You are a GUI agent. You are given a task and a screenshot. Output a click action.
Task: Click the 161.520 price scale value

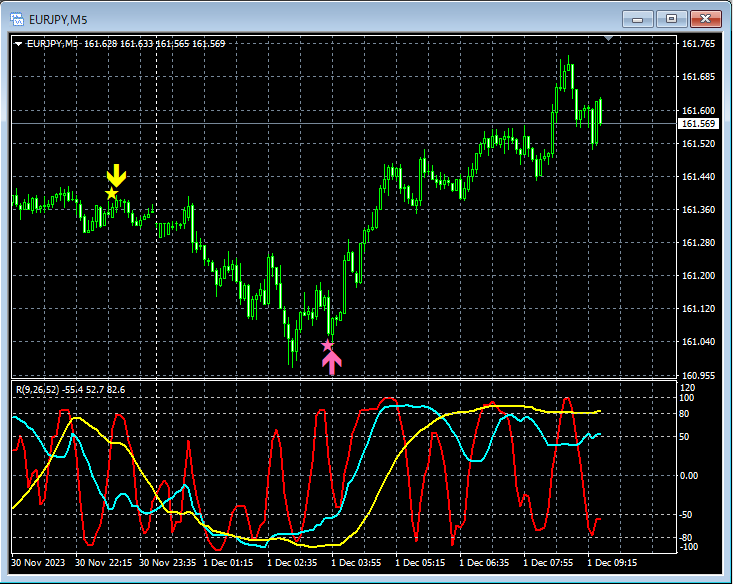coord(698,144)
